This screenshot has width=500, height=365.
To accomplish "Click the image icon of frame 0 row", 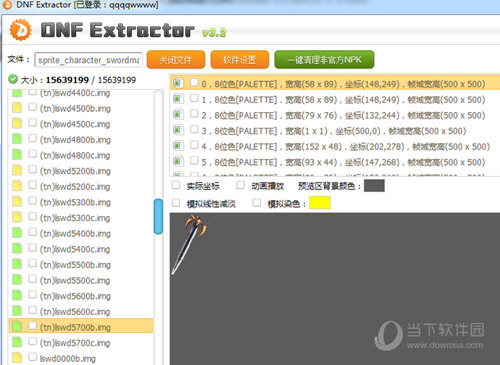I will point(178,83).
